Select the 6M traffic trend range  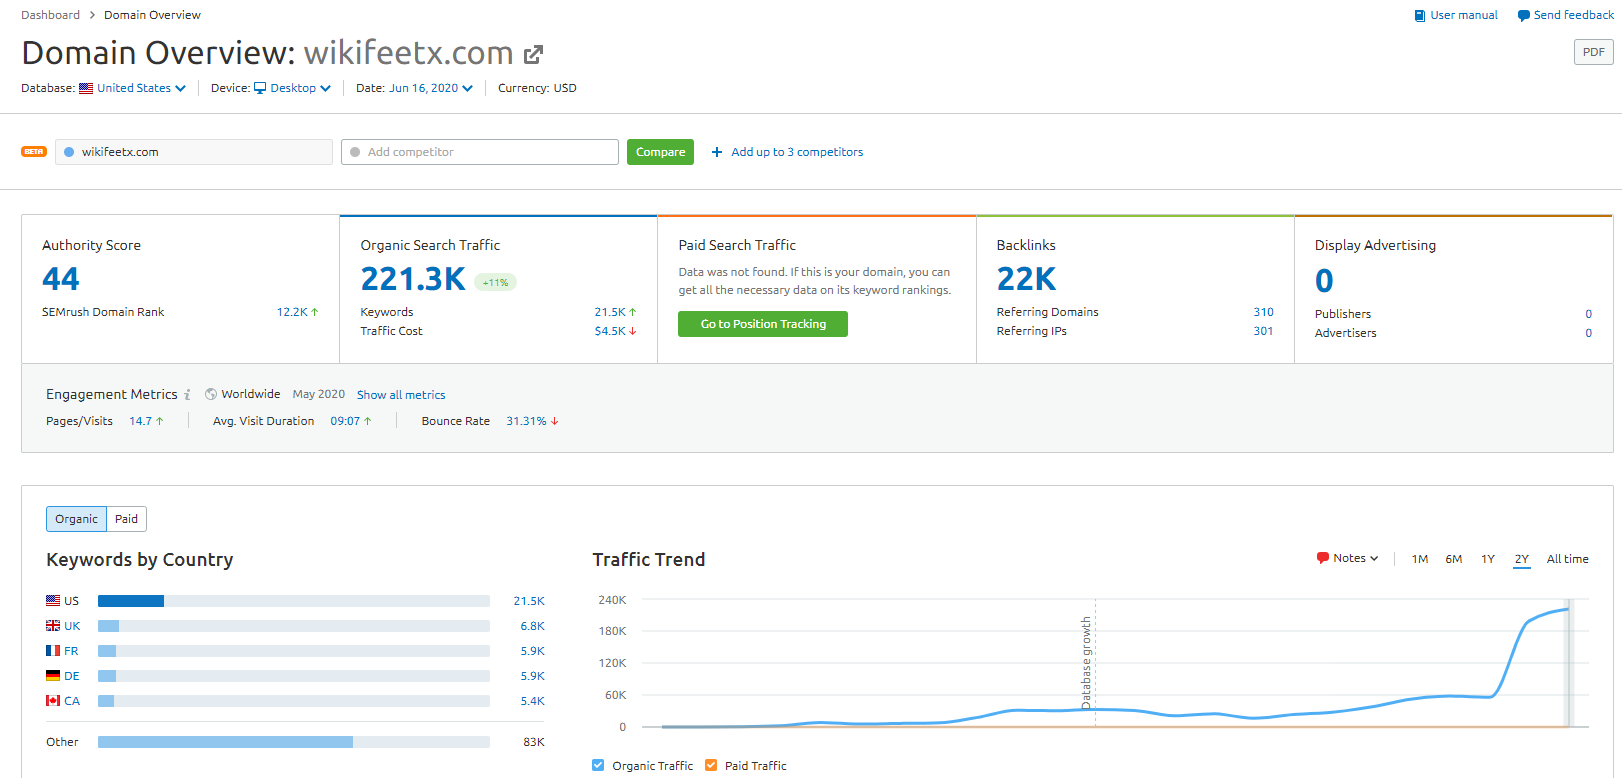1454,559
